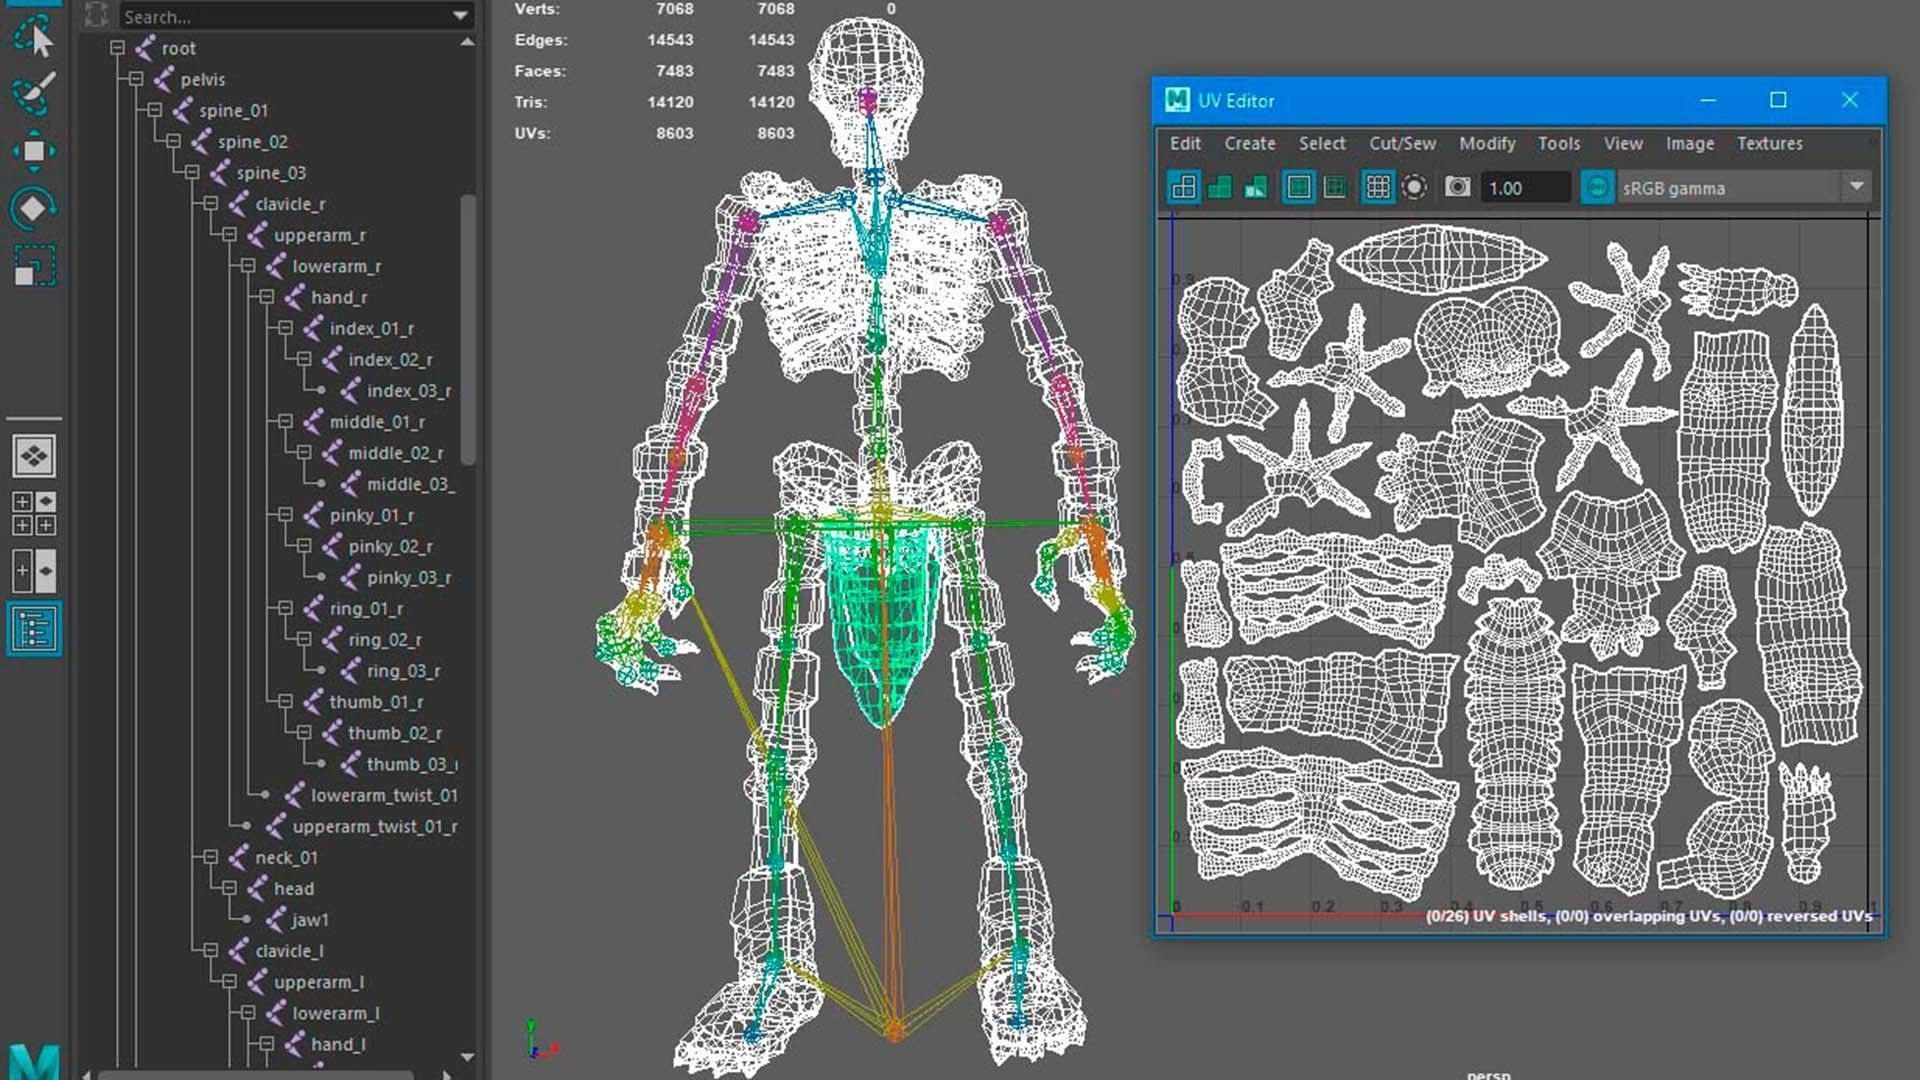
Task: Collapse the hand_r joint hierarchy
Action: coord(267,297)
